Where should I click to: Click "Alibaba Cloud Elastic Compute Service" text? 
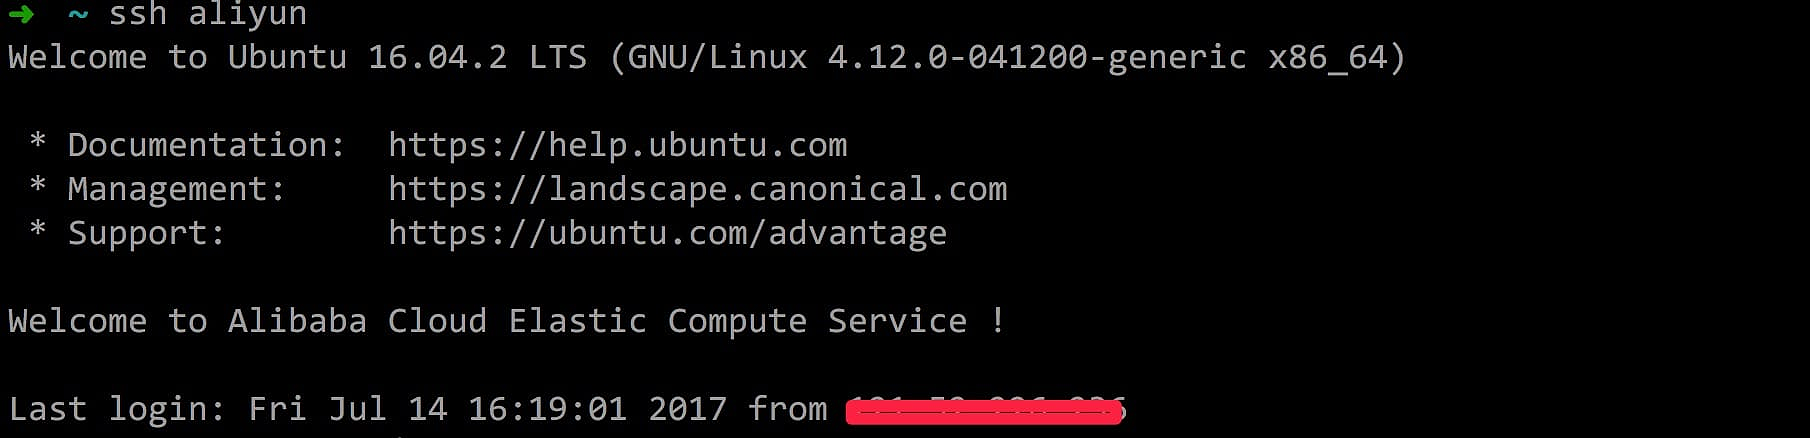point(597,321)
